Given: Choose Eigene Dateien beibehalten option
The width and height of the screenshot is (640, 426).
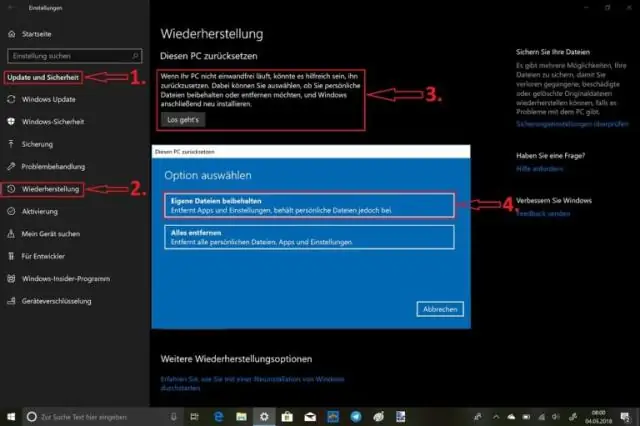Looking at the screenshot, I should tap(307, 205).
